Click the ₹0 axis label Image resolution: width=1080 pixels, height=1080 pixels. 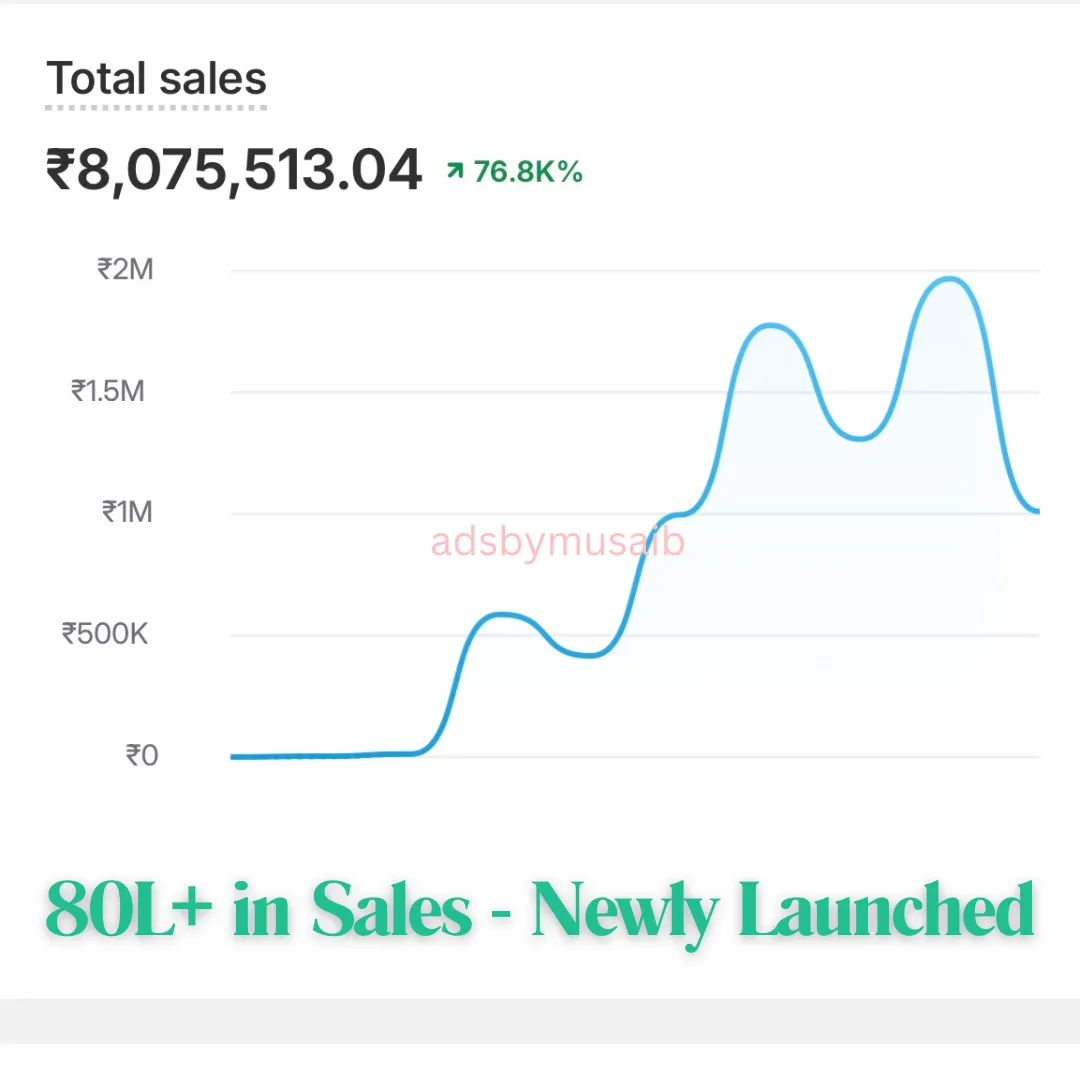(x=142, y=756)
